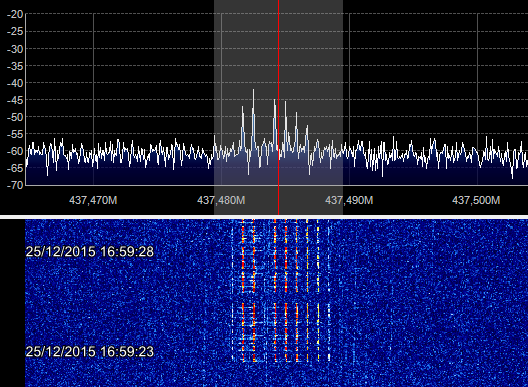Click the gap between the two waterfall bursts
The image size is (528, 387).
280,298
